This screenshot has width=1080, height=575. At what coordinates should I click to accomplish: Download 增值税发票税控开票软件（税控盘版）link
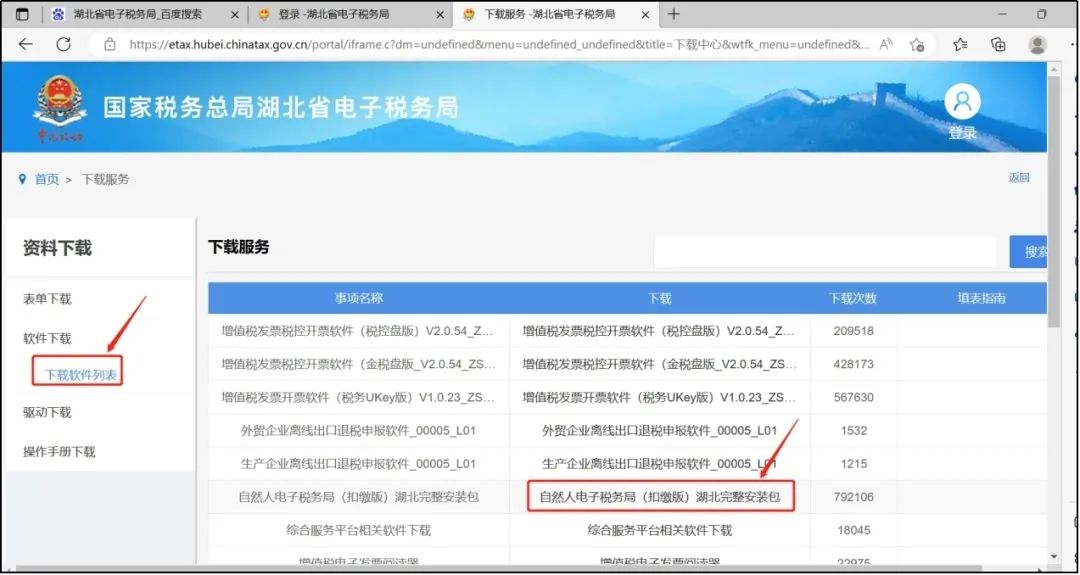click(660, 331)
